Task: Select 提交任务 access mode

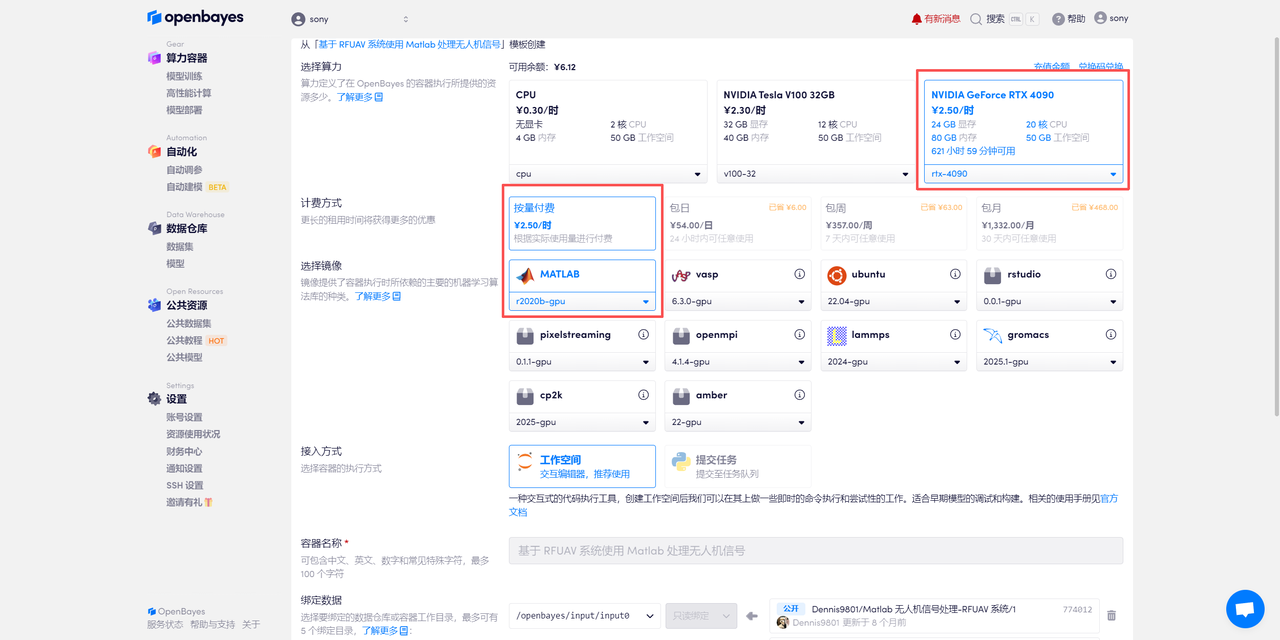Action: (737, 466)
